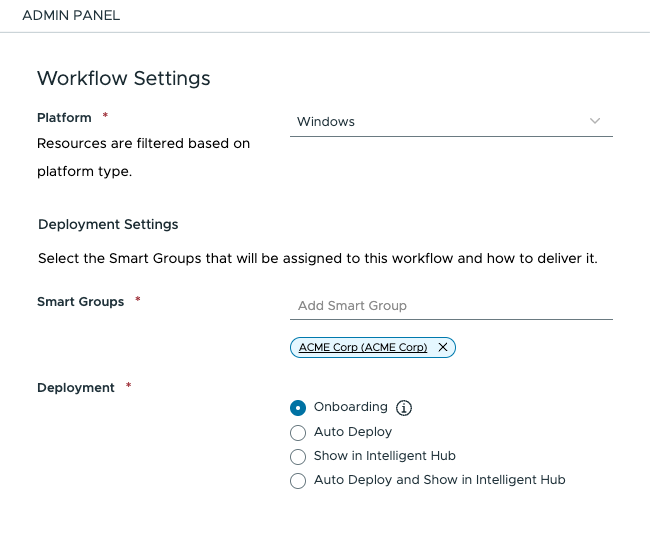Click the Deployment field label
The width and height of the screenshot is (650, 546).
(76, 388)
